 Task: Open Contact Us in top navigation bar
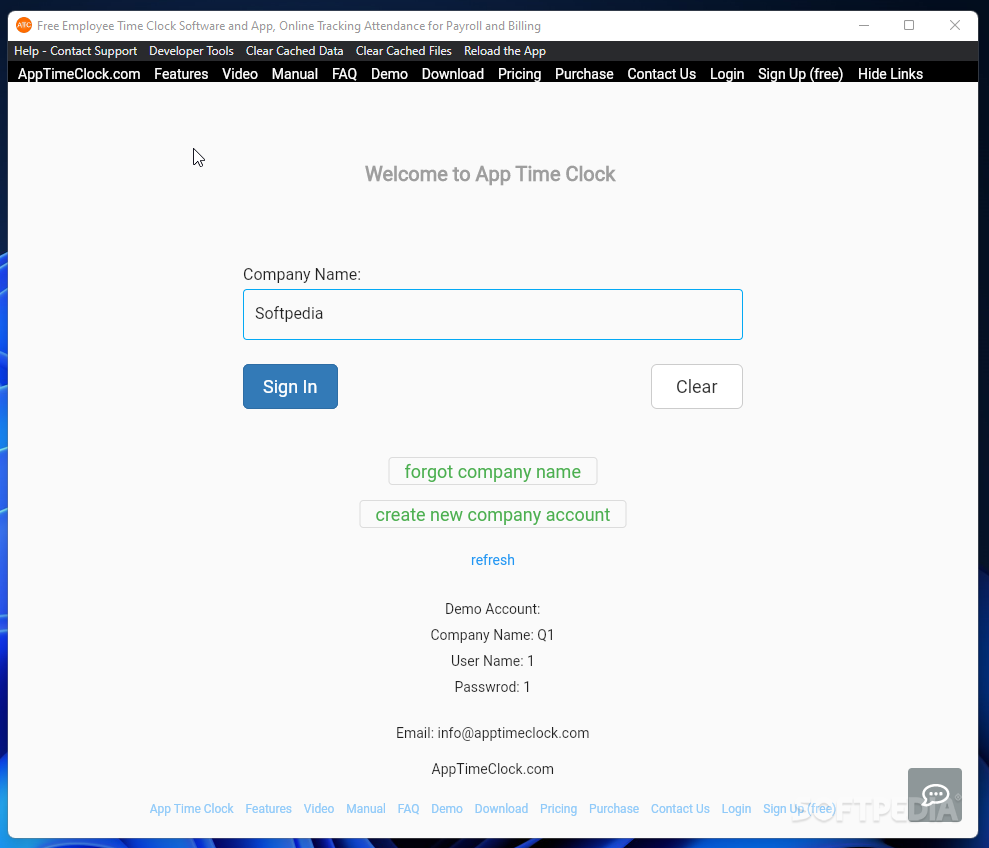point(662,74)
